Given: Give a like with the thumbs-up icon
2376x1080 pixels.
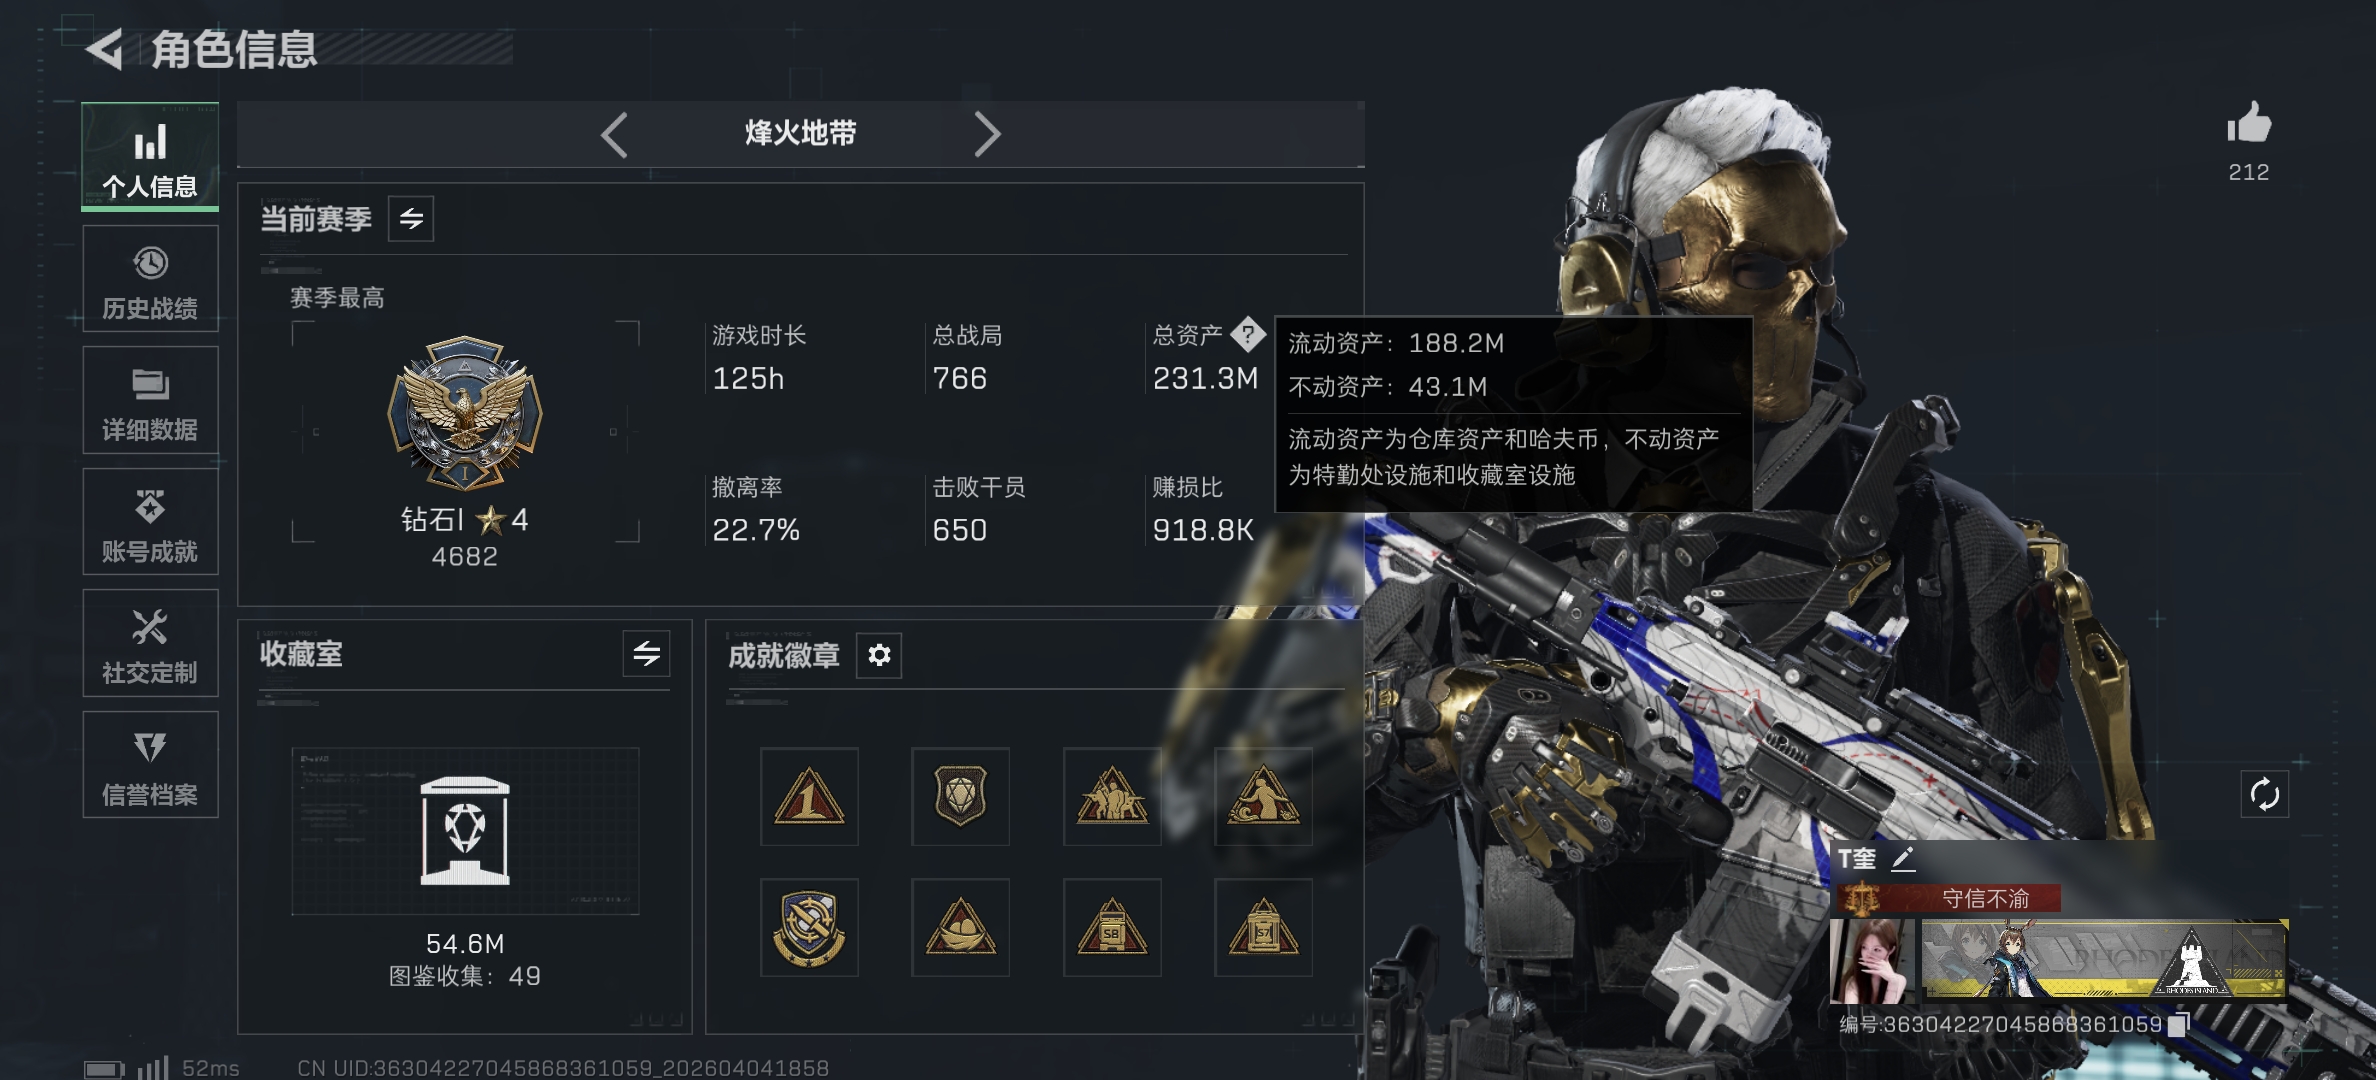Looking at the screenshot, I should click(2249, 124).
